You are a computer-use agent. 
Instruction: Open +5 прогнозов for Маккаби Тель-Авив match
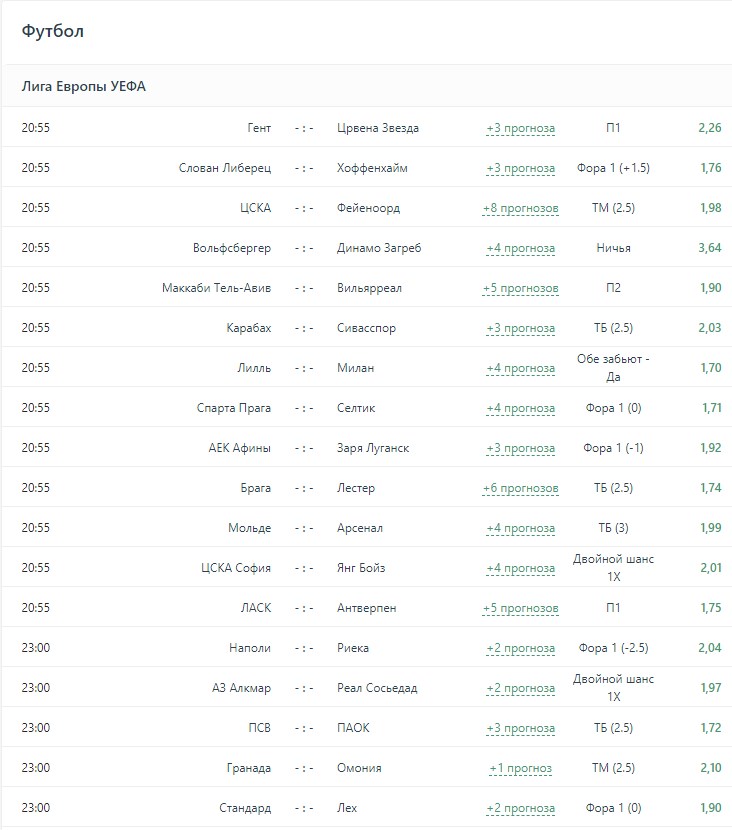pos(520,288)
